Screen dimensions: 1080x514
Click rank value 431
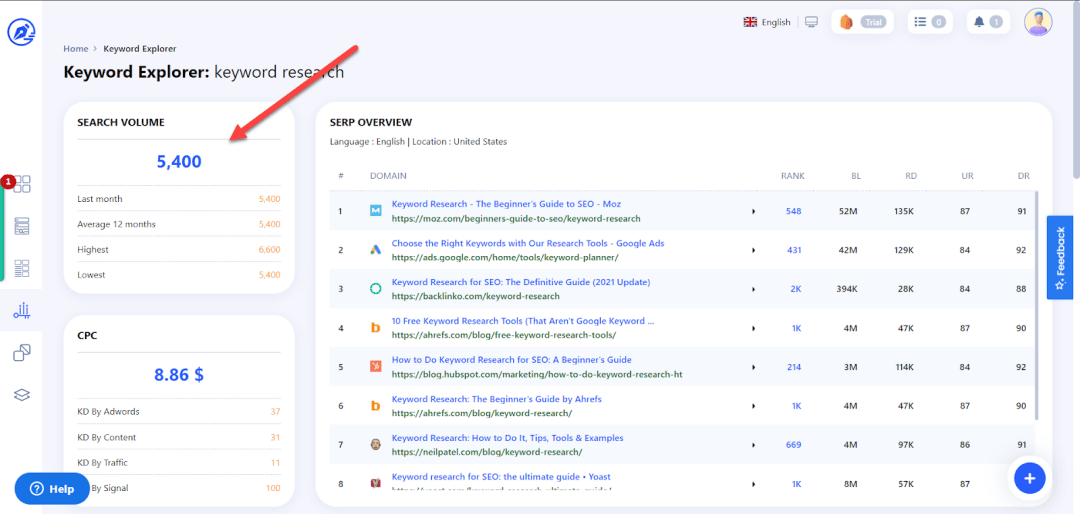click(793, 250)
